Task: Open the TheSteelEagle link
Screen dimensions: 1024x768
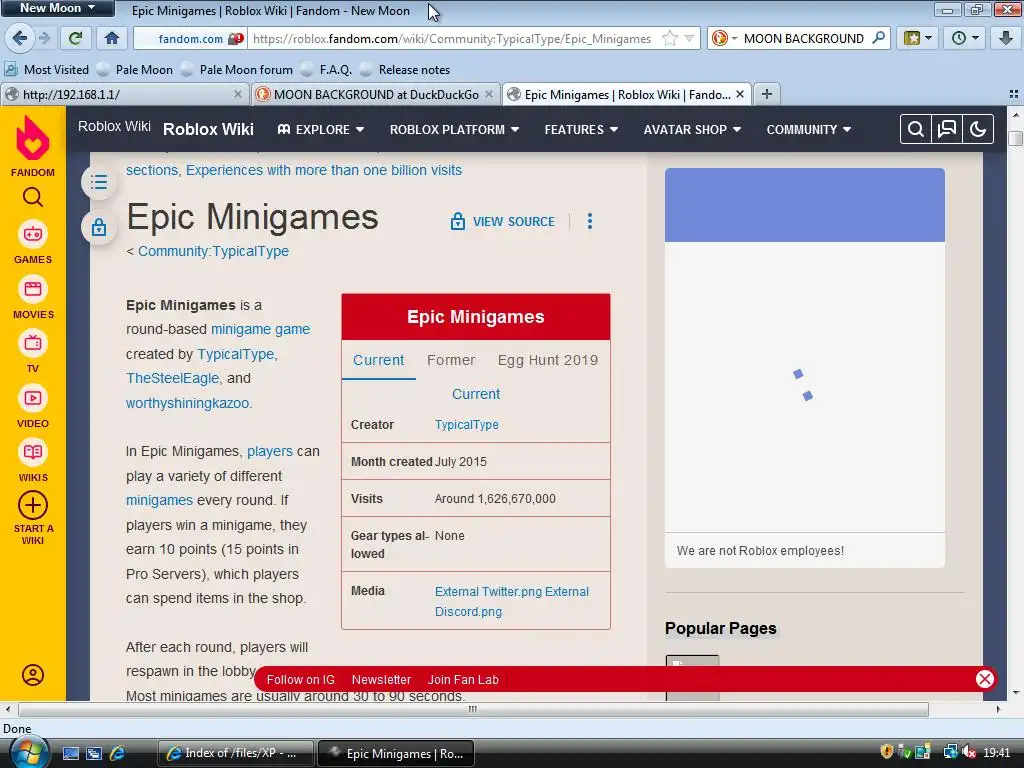Action: point(172,378)
